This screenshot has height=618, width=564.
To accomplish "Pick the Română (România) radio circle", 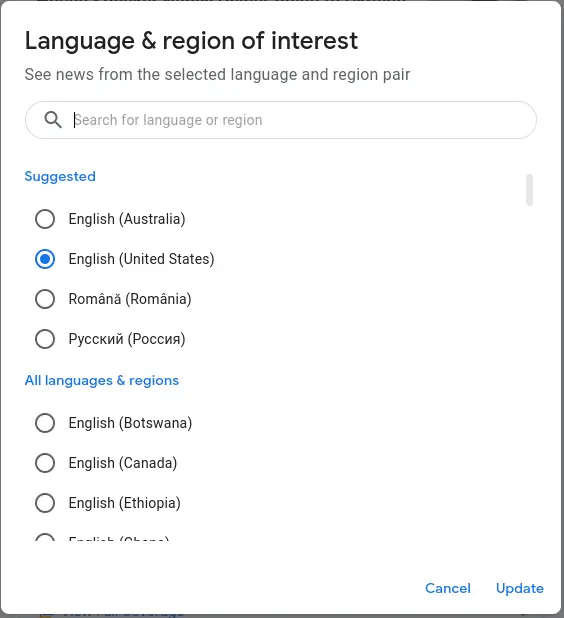I will coord(45,299).
